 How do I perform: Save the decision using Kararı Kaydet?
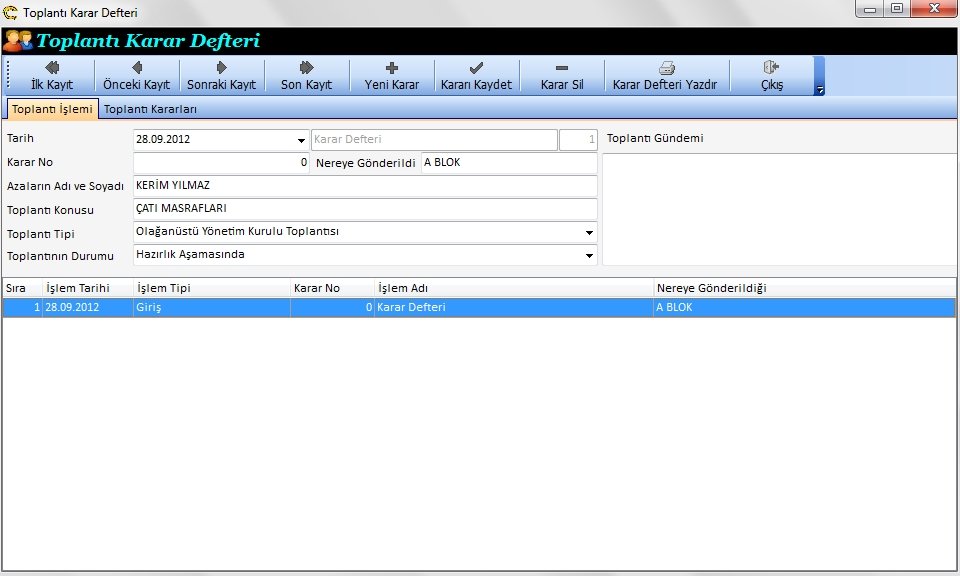[x=476, y=76]
